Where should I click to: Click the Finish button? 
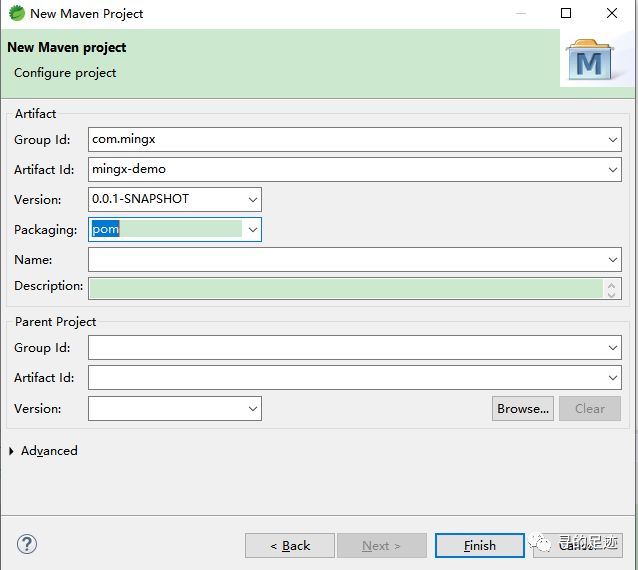click(x=480, y=545)
